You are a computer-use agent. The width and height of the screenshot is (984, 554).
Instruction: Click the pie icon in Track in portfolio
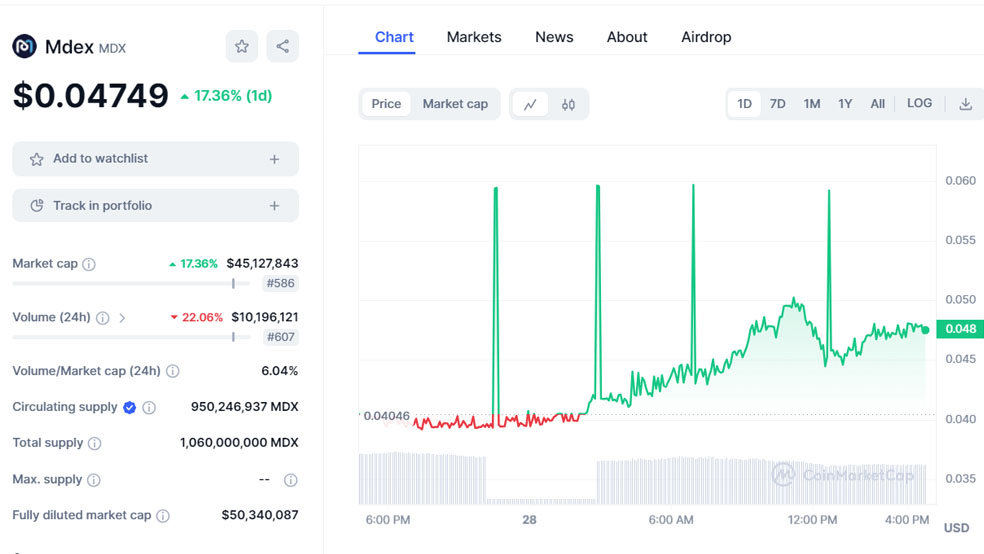tap(36, 206)
